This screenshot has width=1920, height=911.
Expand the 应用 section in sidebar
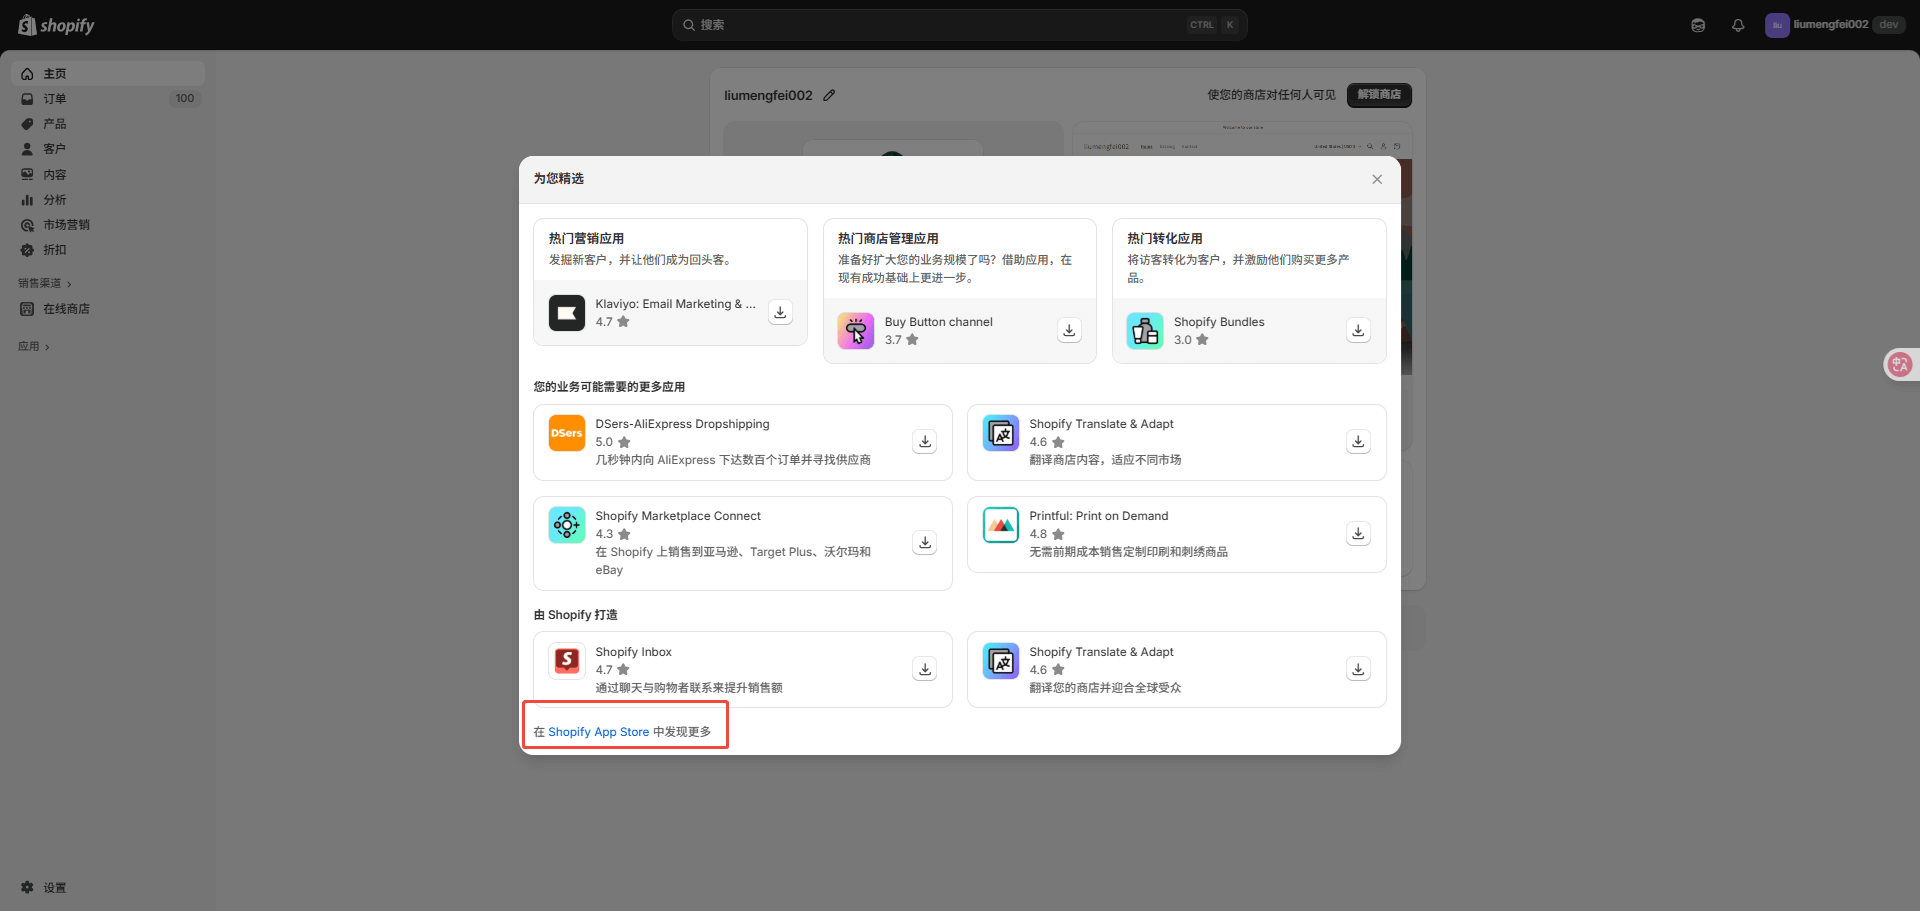tap(34, 346)
